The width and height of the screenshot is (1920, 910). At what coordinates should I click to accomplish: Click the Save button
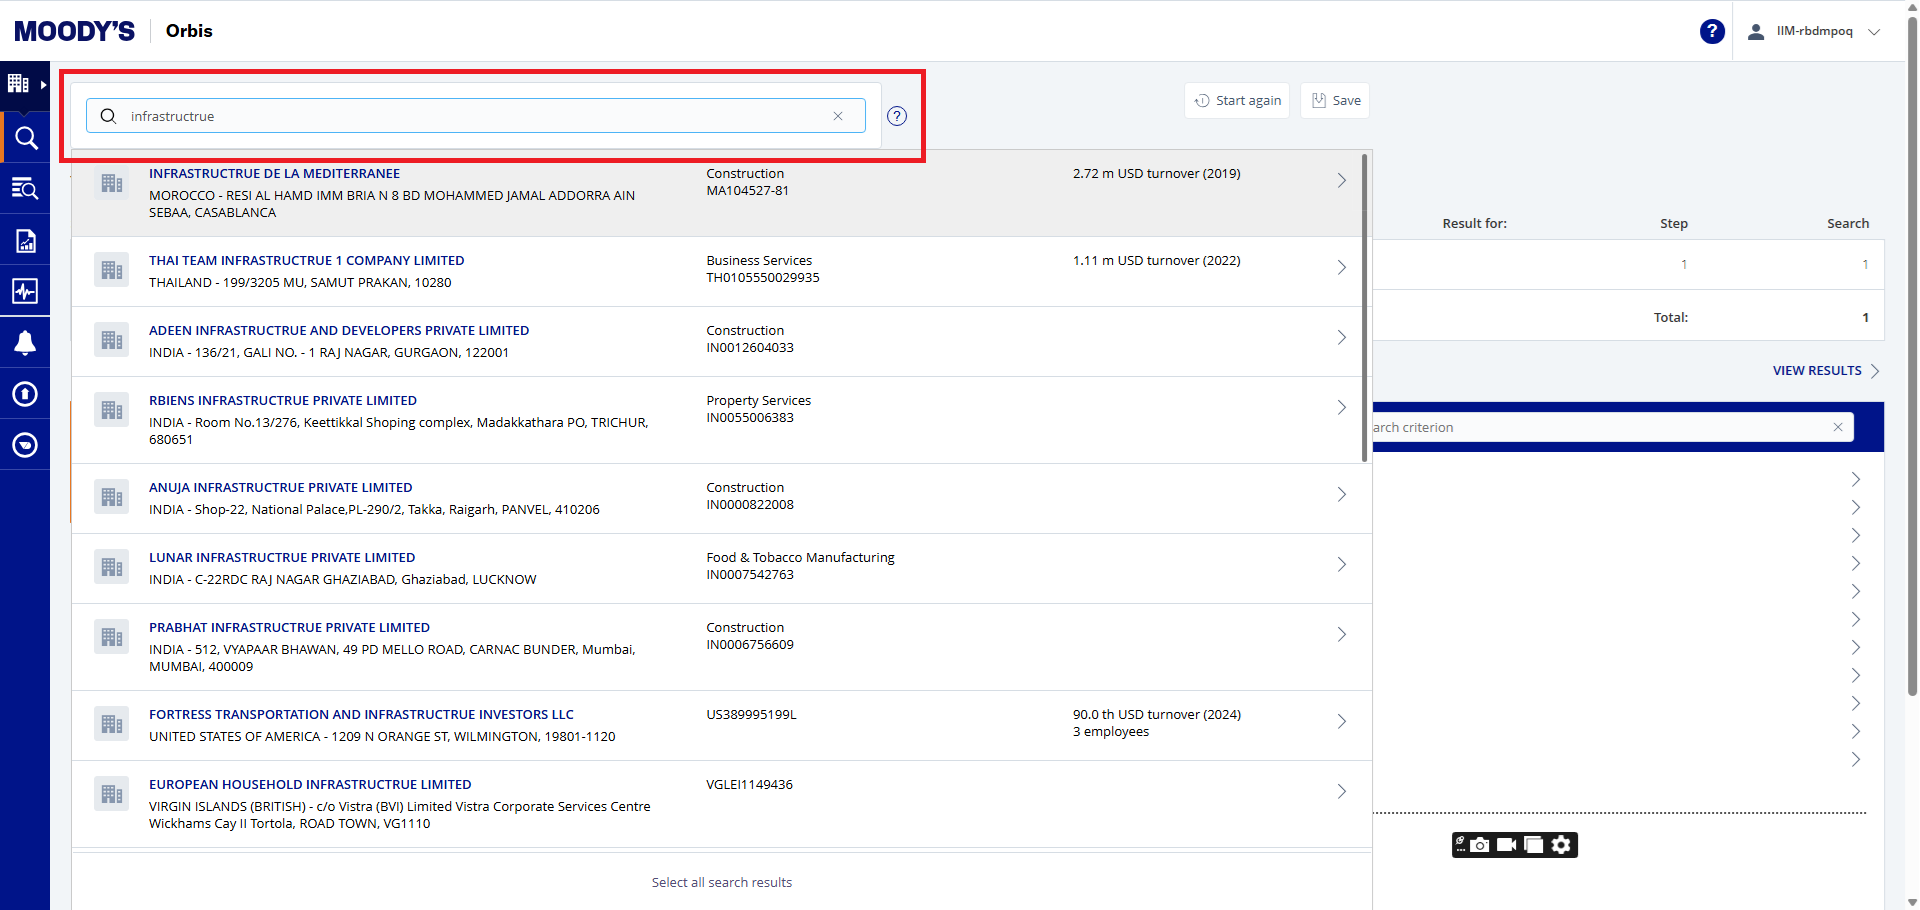[1335, 101]
